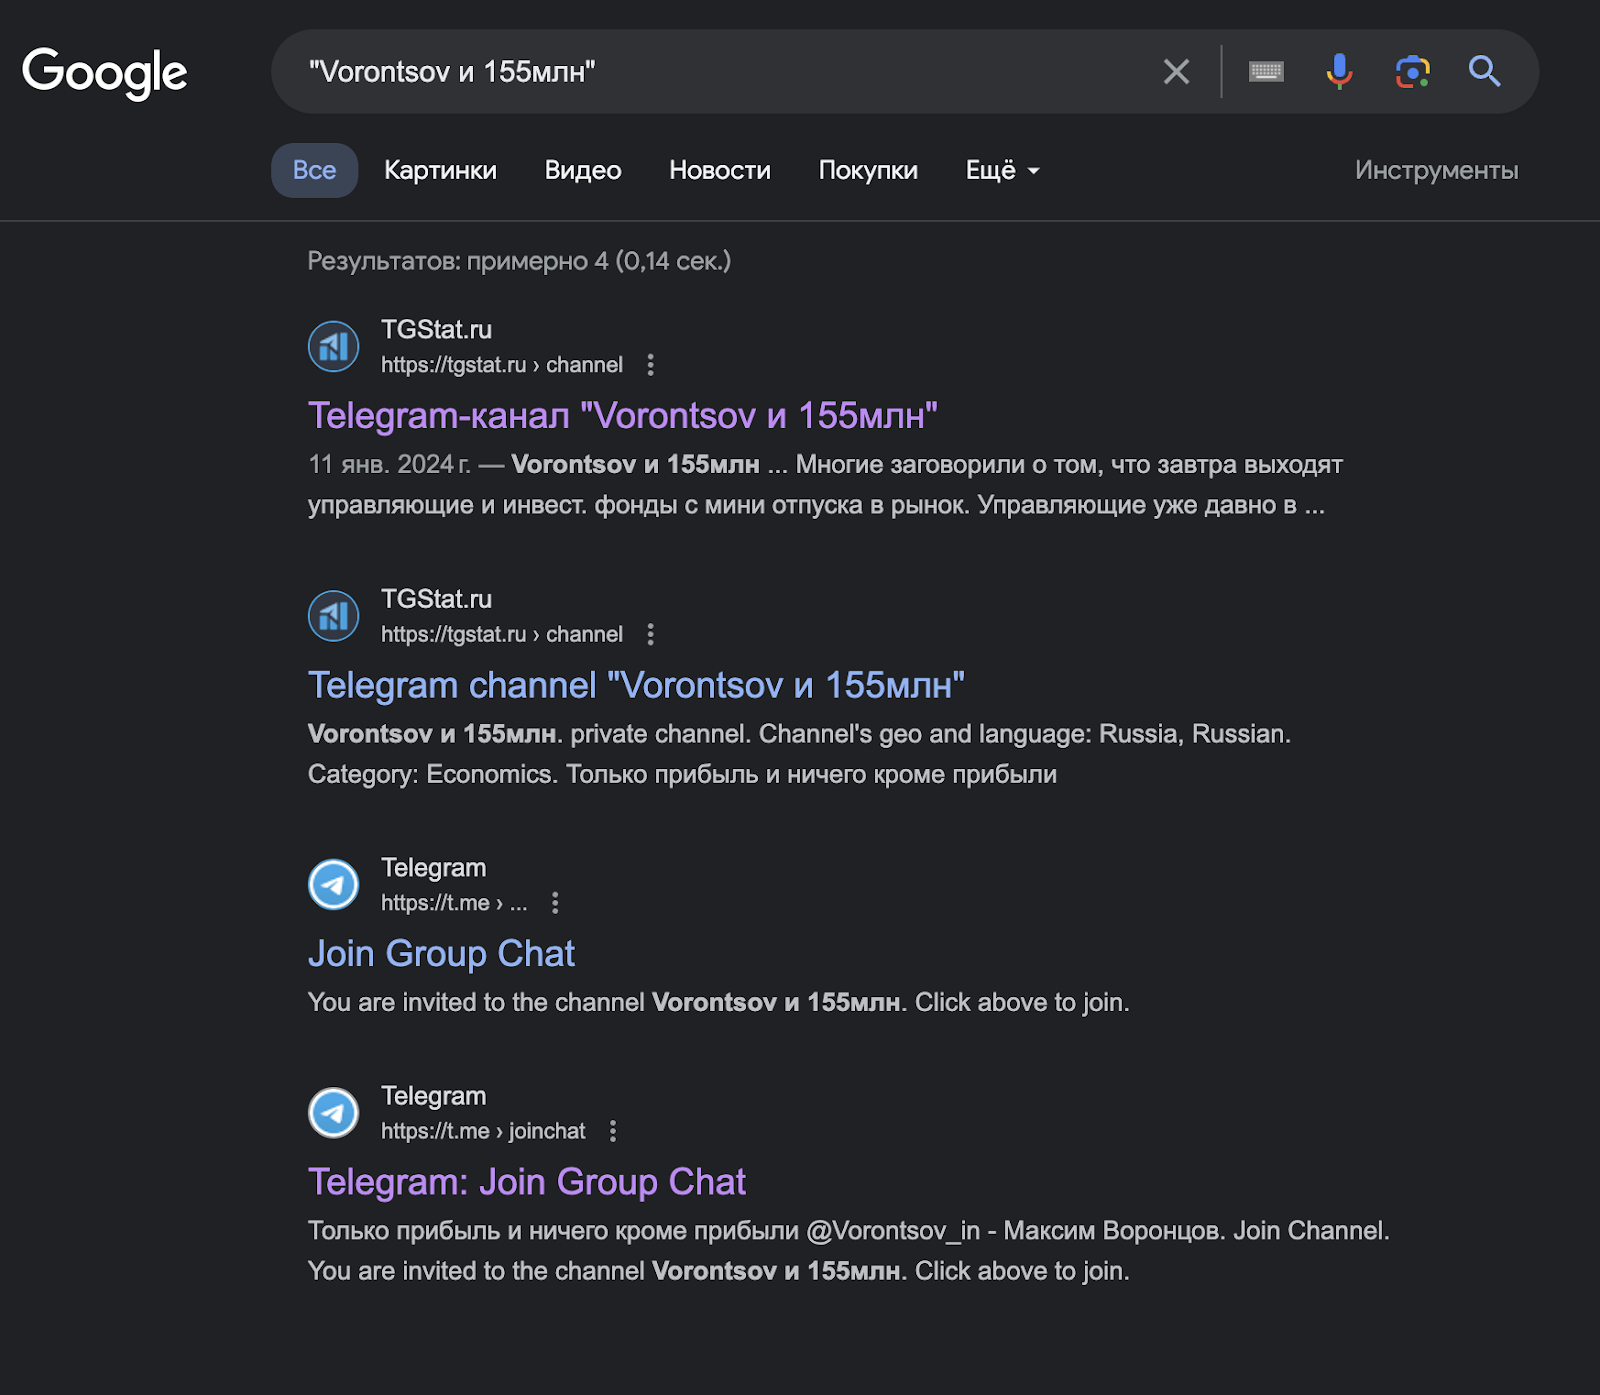Click Результатов: примерно 4 stats text
Screen dimensions: 1600x1395
(x=519, y=261)
